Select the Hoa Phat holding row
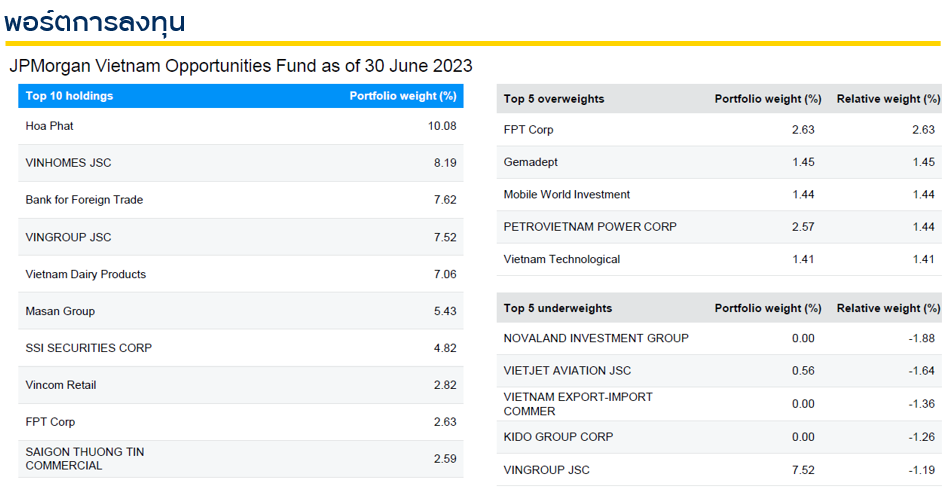Viewport: 951px width, 493px height. click(50, 126)
